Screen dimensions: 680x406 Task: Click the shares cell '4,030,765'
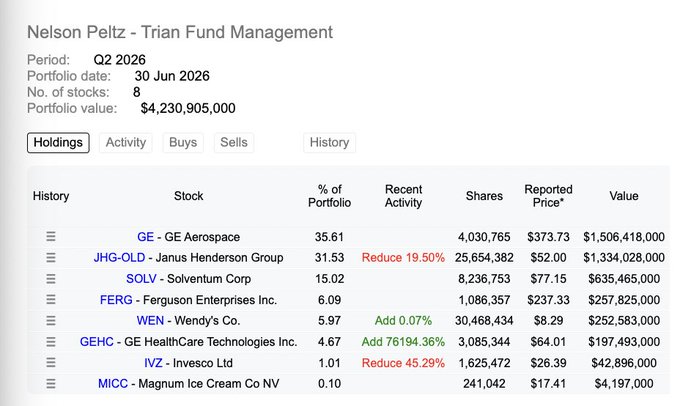point(484,237)
